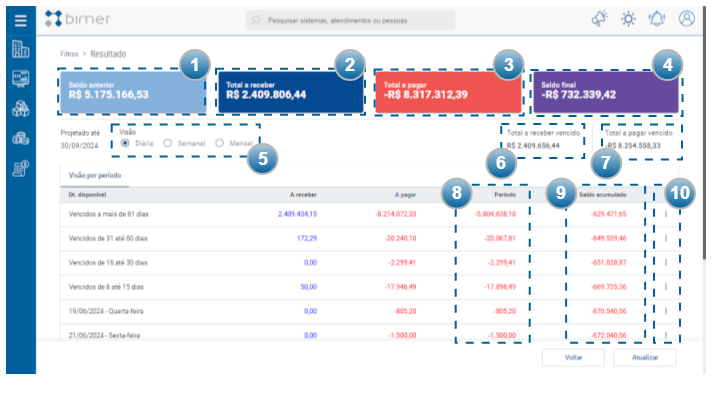Open row menu for 19/06/2024 Quarta-feira
The width and height of the screenshot is (725, 393).
[666, 311]
